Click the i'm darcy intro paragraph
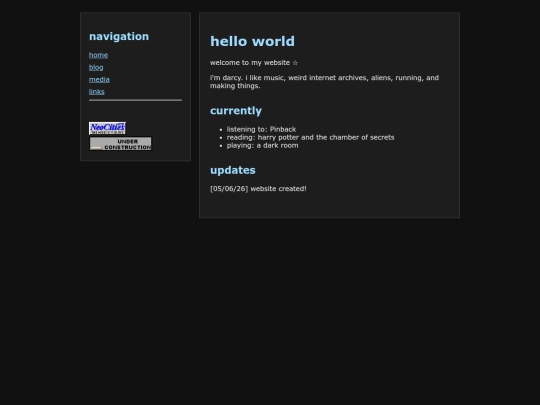Screen dimensions: 540x405 (324, 82)
